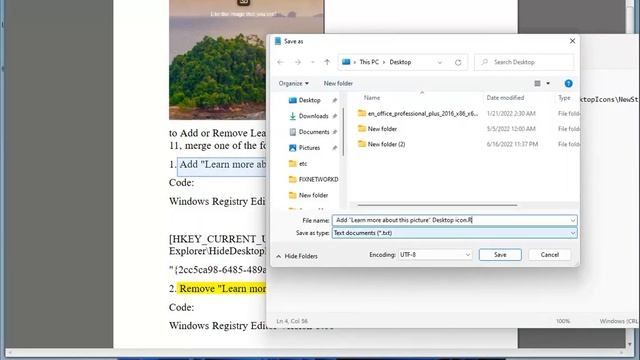Click date 6/16/2022 11:37 PM cell
The width and height of the screenshot is (640, 360).
click(x=512, y=144)
